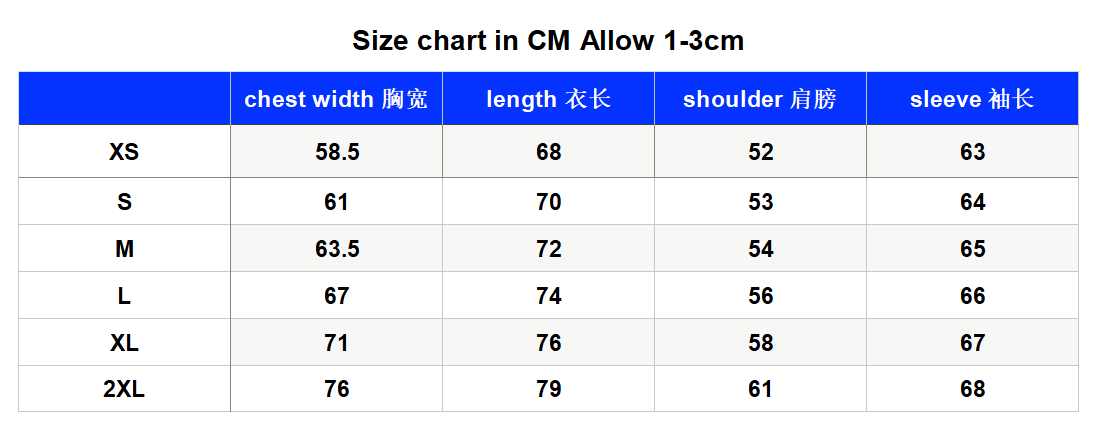Select the 2XL size row label
1106x425 pixels.
pyautogui.click(x=124, y=389)
